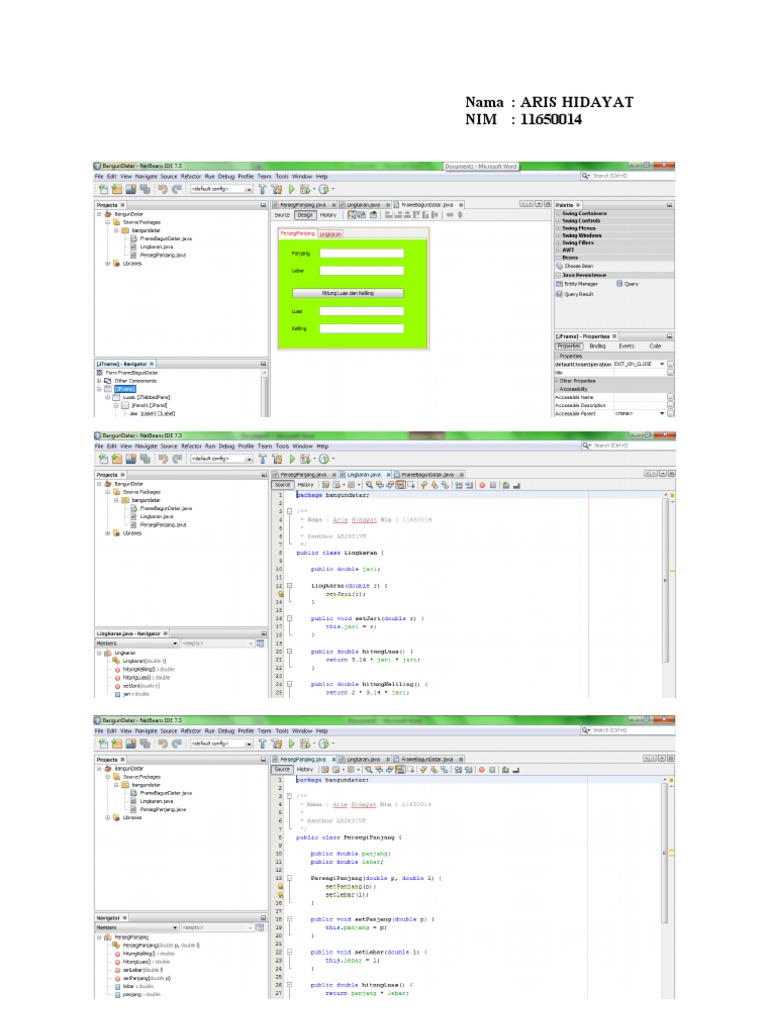
Task: Click Choose Bean in Palette panel
Action: (578, 266)
